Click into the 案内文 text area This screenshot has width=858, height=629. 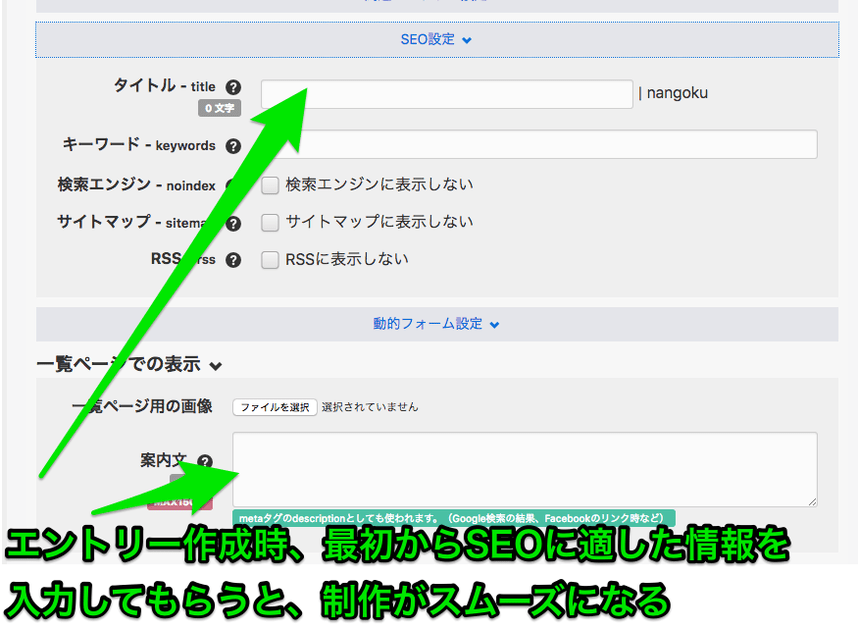pyautogui.click(x=524, y=469)
